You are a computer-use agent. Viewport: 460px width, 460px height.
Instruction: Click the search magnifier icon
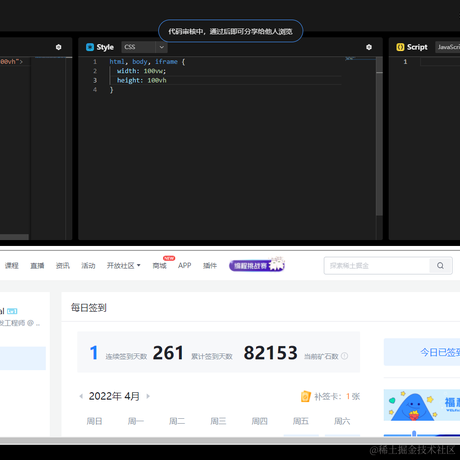point(440,266)
